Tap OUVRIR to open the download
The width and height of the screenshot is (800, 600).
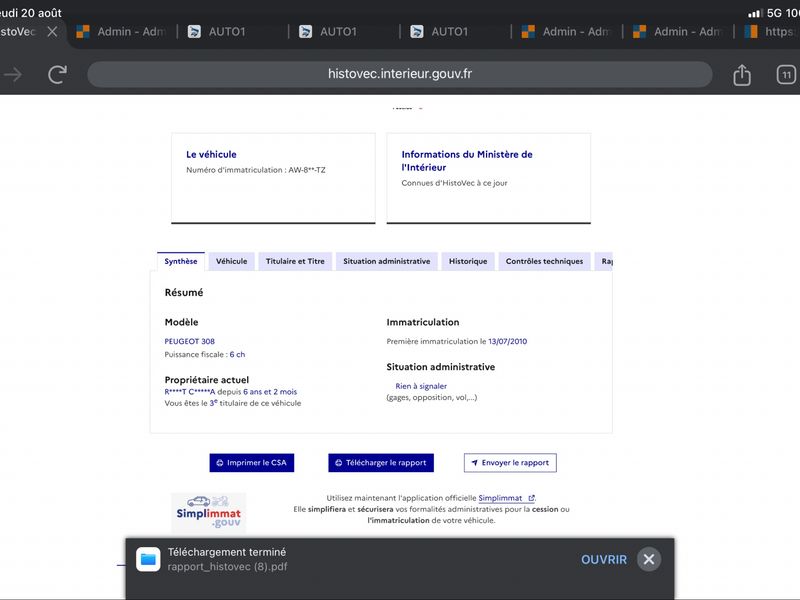pyautogui.click(x=604, y=560)
